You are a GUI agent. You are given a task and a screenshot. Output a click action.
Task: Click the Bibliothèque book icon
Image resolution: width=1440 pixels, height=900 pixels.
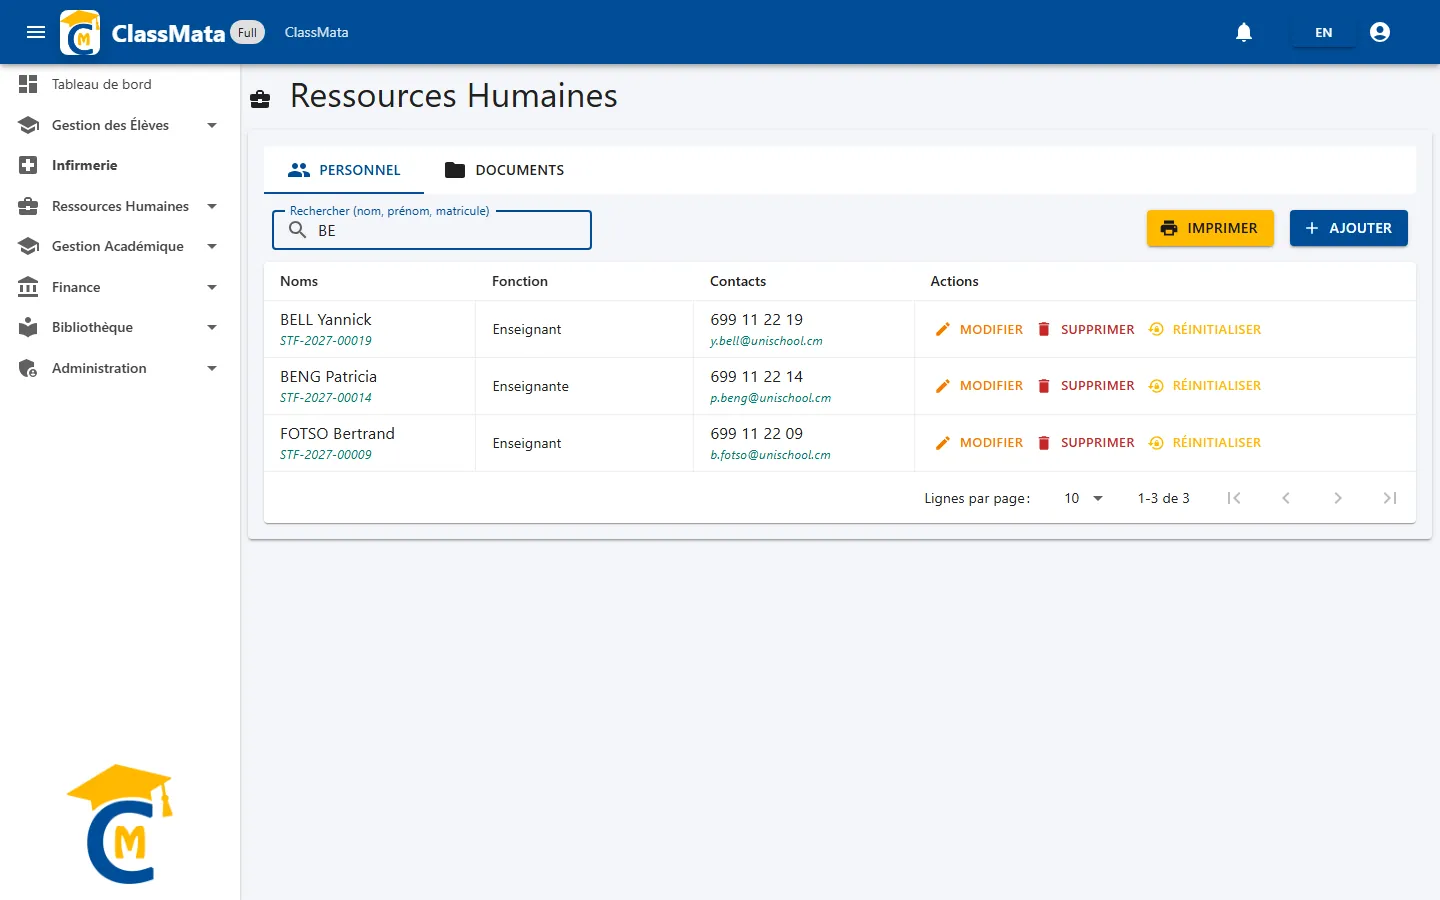[x=28, y=327]
